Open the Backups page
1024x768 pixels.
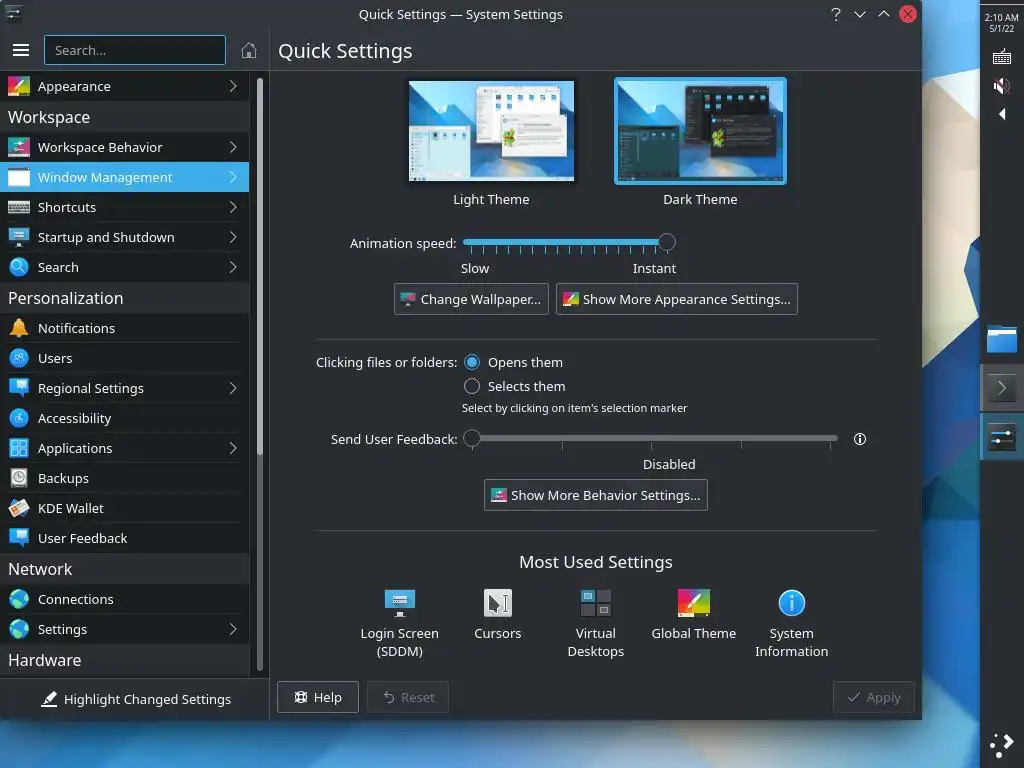click(x=124, y=478)
